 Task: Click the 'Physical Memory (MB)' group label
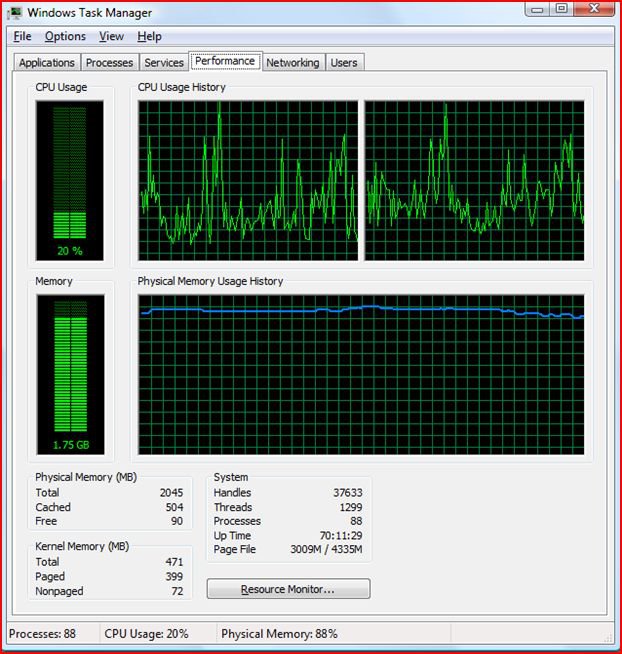click(x=86, y=477)
